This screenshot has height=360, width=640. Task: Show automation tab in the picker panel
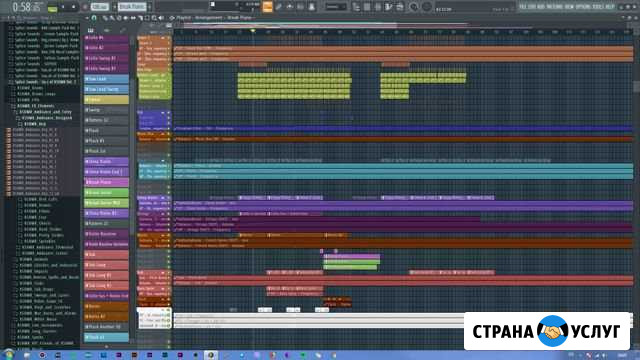pos(122,30)
